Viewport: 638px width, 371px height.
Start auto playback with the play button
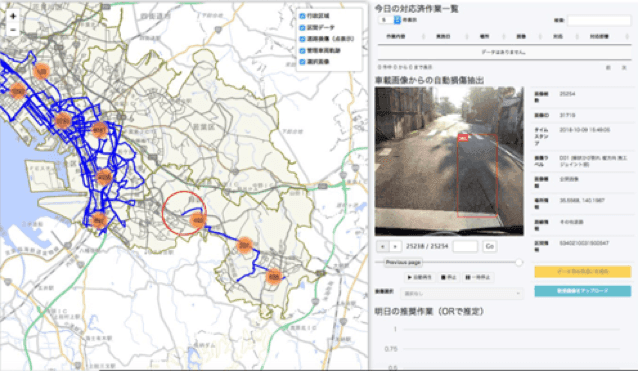[x=419, y=277]
